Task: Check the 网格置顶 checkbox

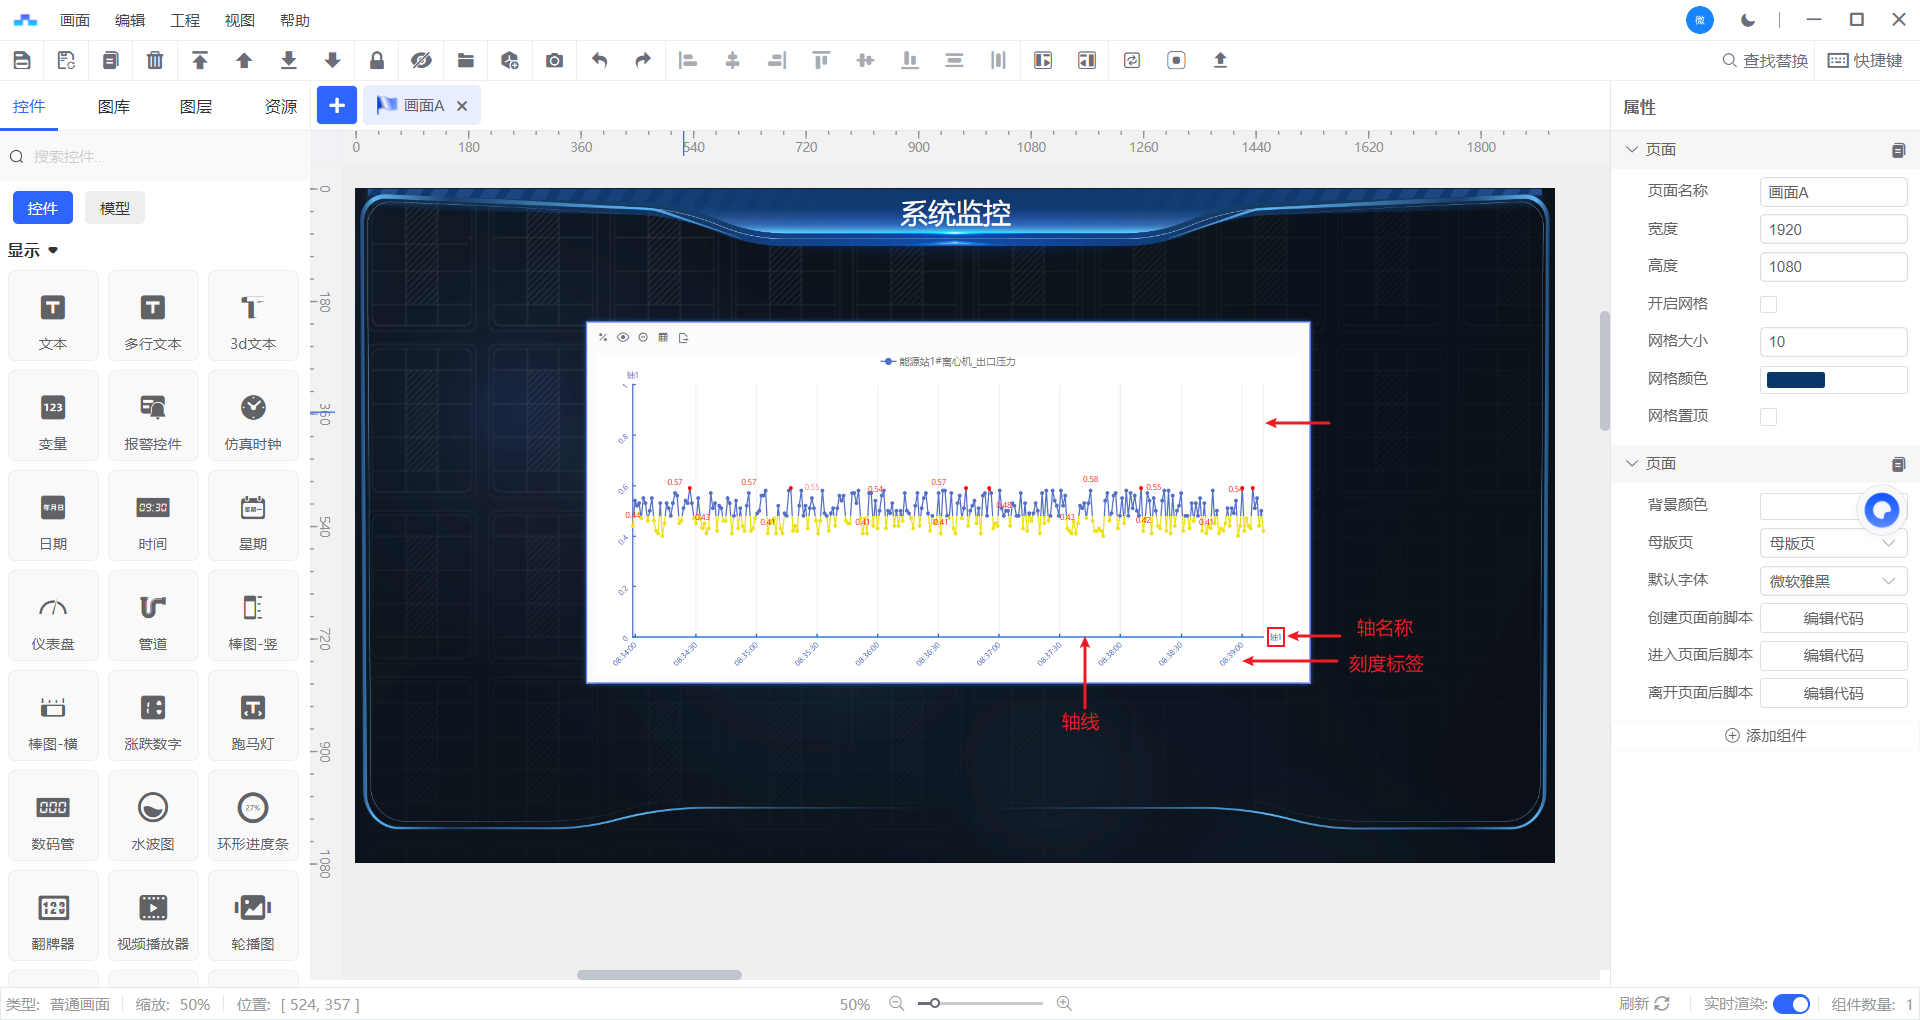Action: pos(1768,416)
